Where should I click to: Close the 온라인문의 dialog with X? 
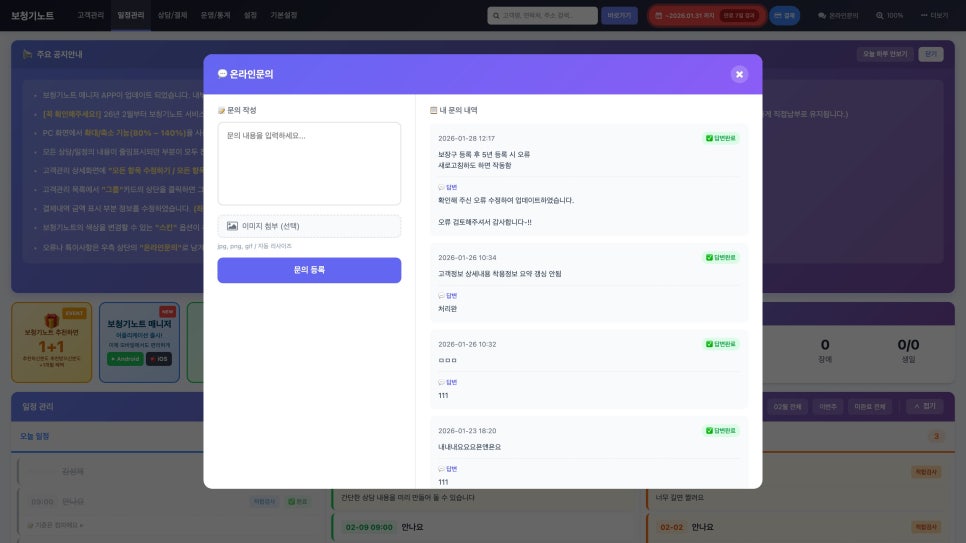739,74
